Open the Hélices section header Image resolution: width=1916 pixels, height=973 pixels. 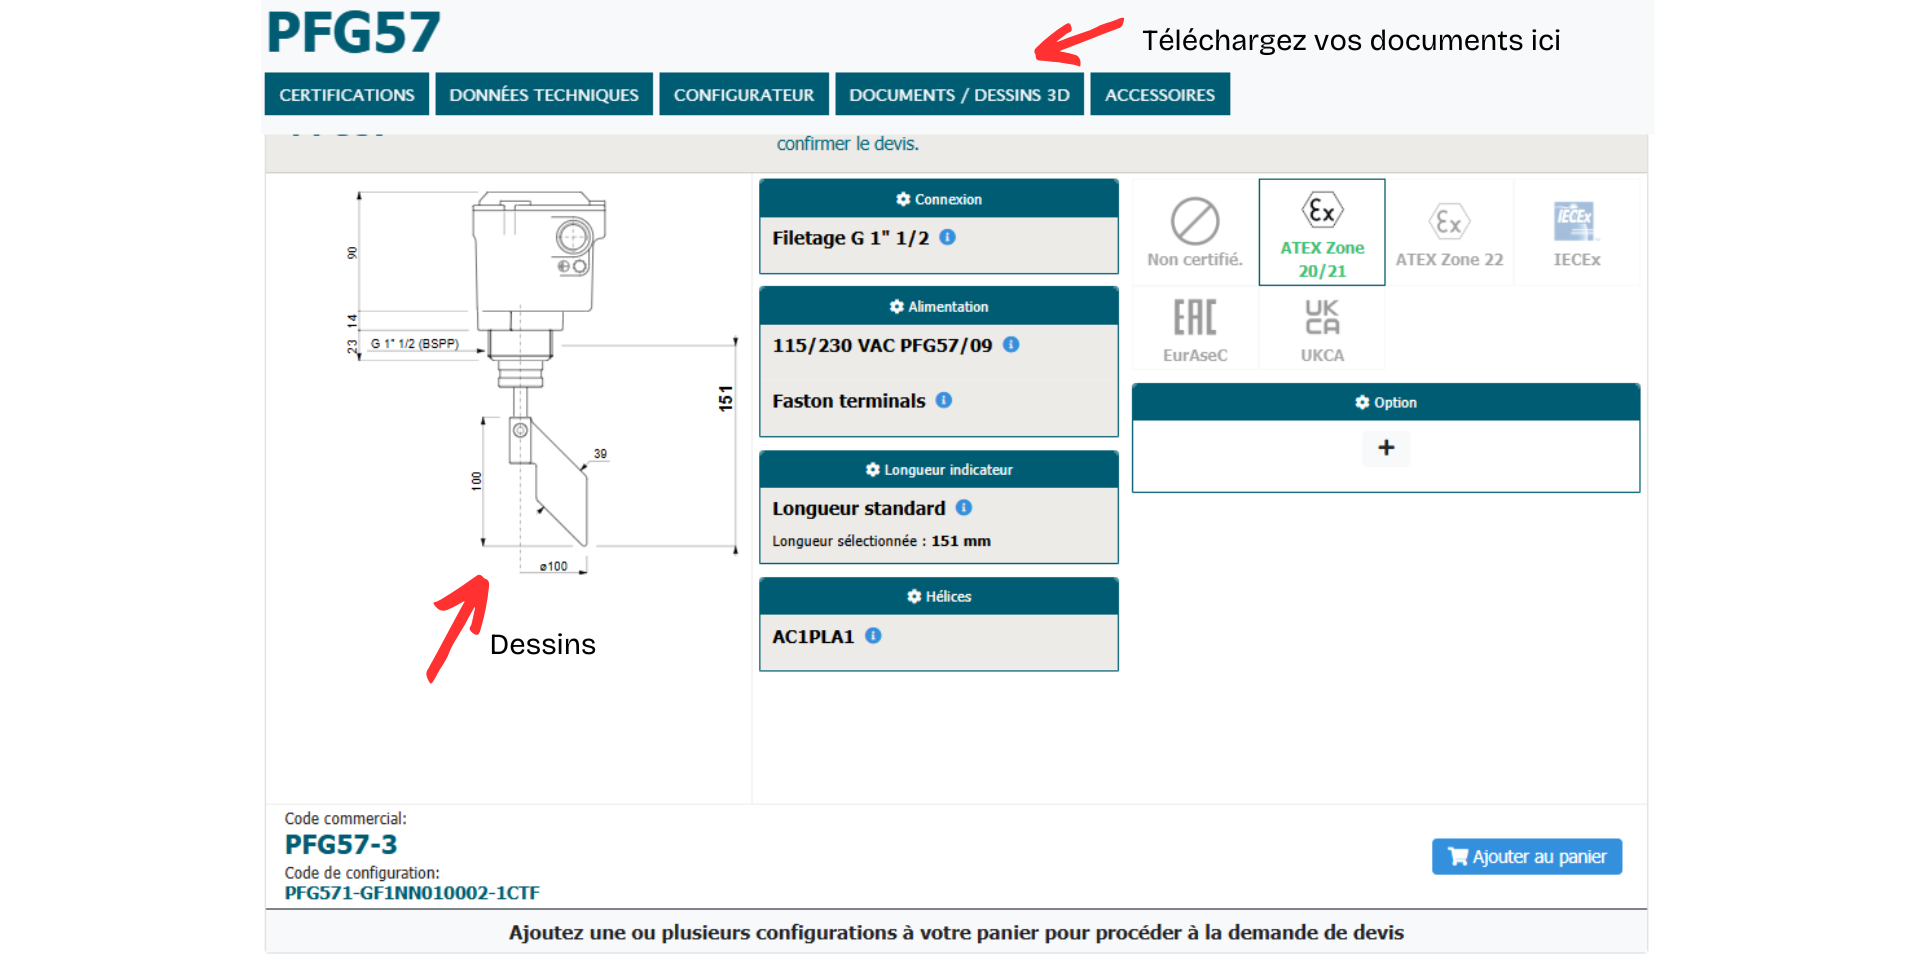click(939, 596)
